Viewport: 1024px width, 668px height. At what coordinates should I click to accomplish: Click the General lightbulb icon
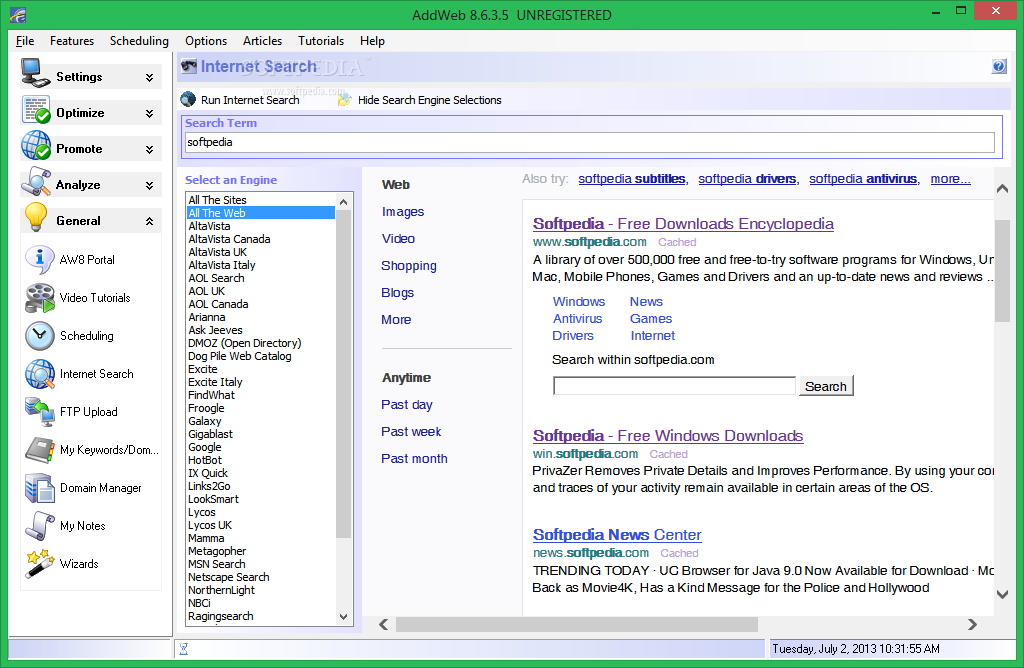pyautogui.click(x=36, y=217)
